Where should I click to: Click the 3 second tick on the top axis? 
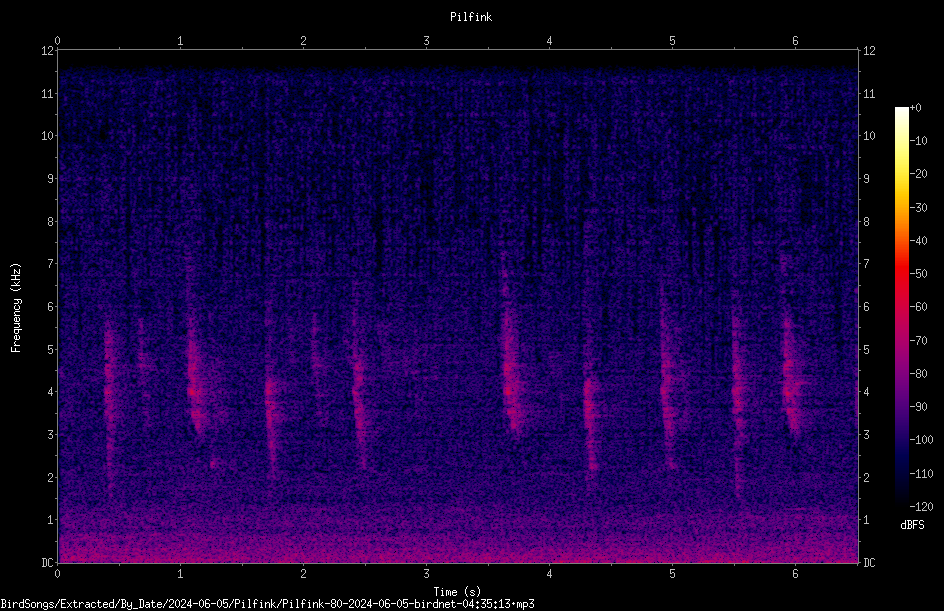[426, 41]
